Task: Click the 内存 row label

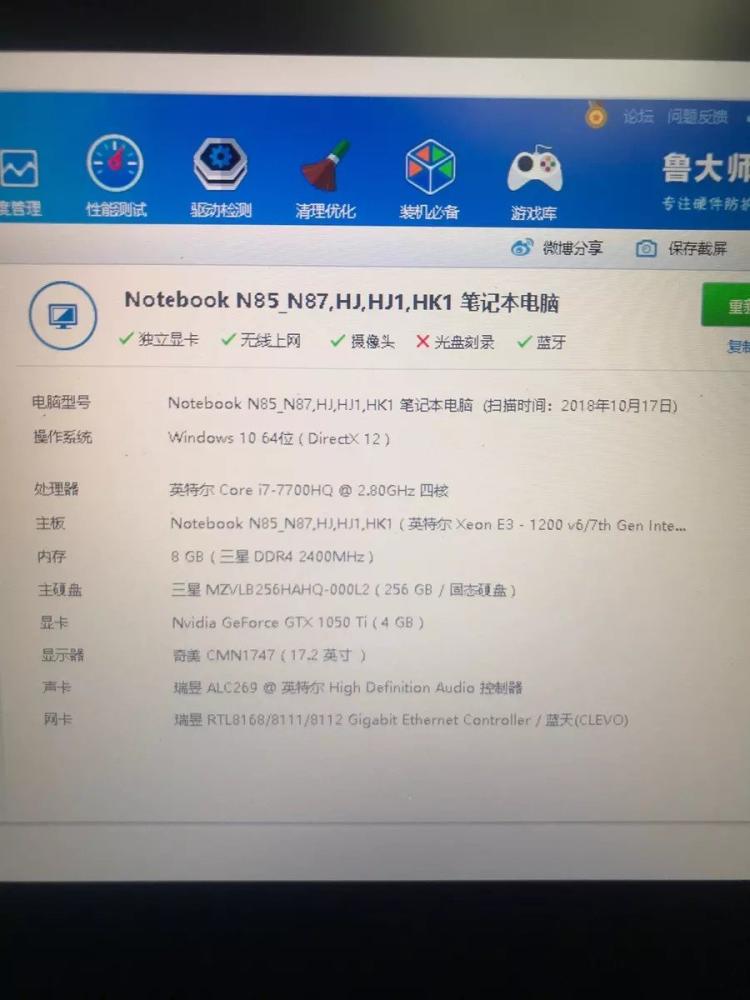Action: (x=52, y=556)
